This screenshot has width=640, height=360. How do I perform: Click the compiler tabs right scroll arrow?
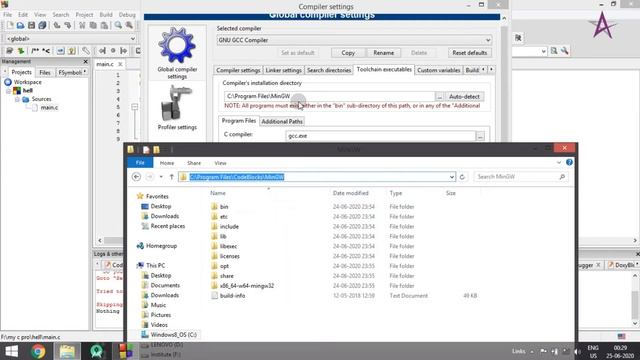491,70
